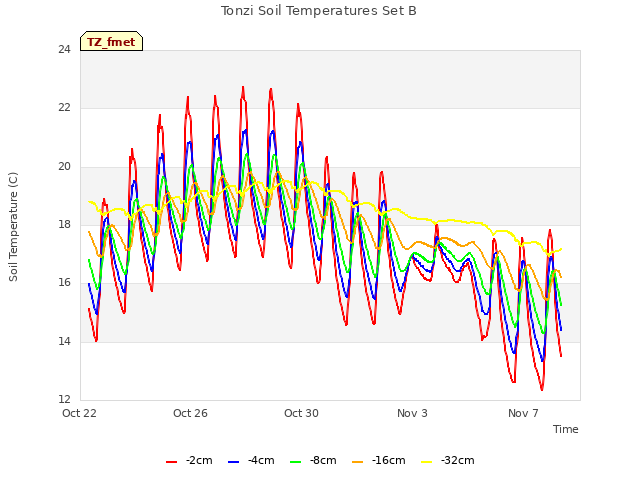Click the Oct 30 x-axis tick label

(301, 413)
